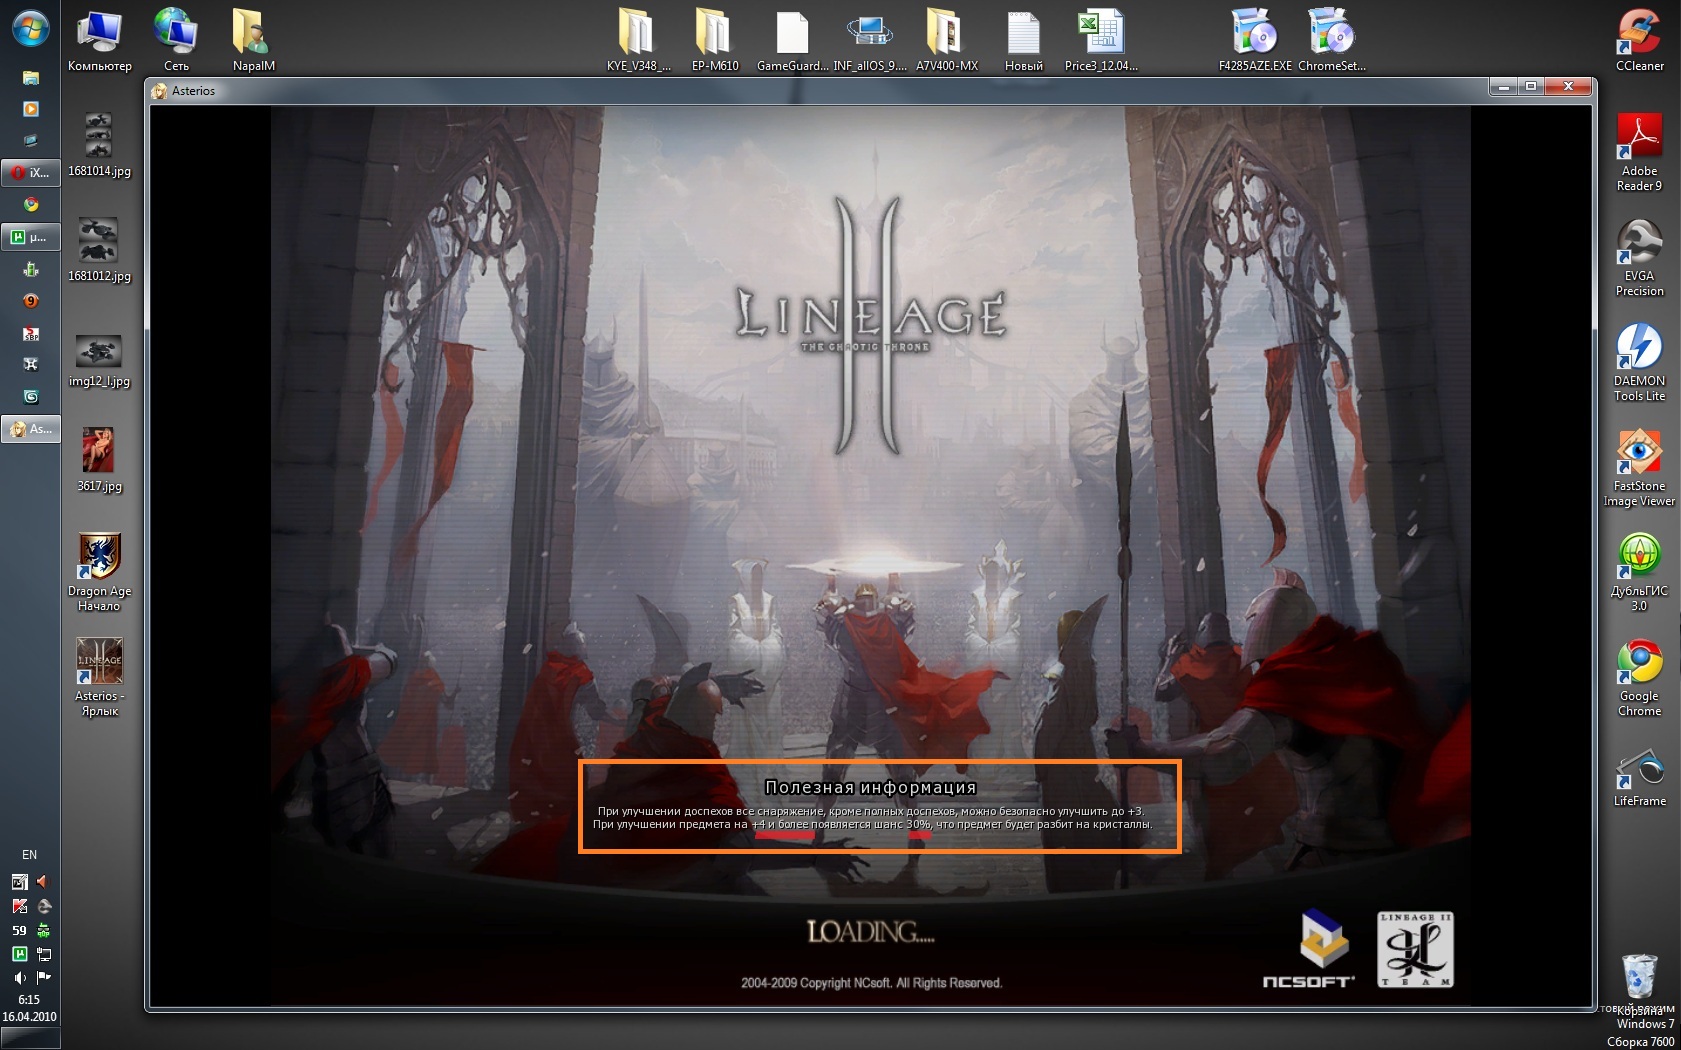The height and width of the screenshot is (1050, 1681).
Task: Launch the Google Chrome desktop shortcut
Action: point(1639,678)
